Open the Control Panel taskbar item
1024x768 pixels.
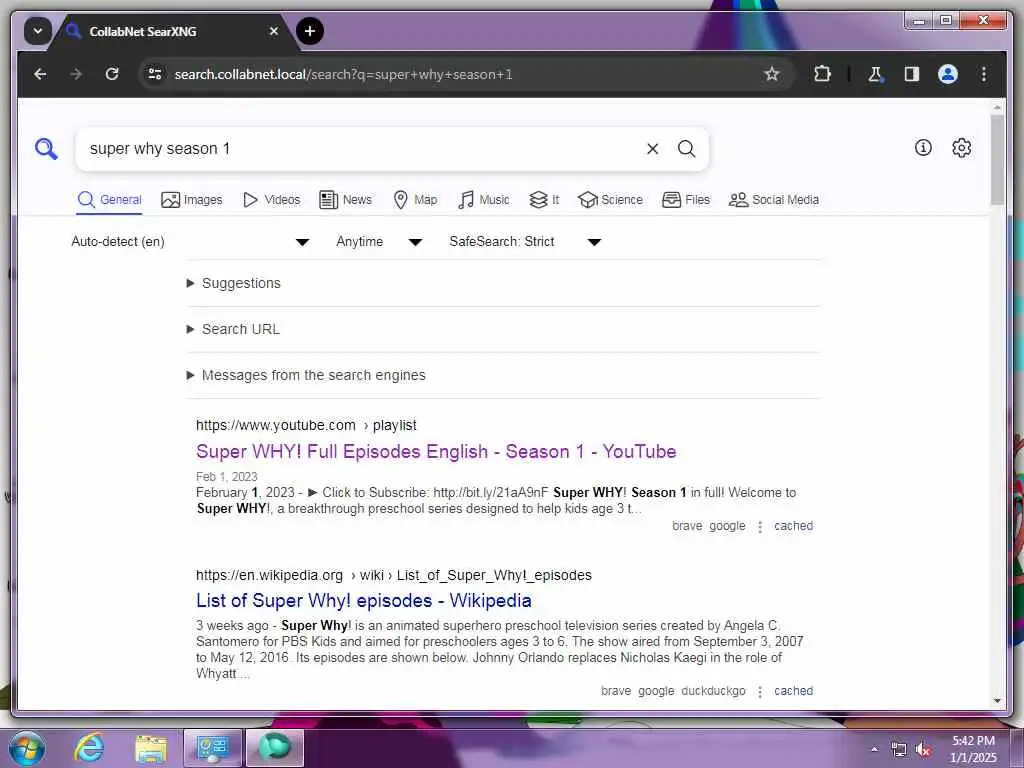pyautogui.click(x=213, y=748)
